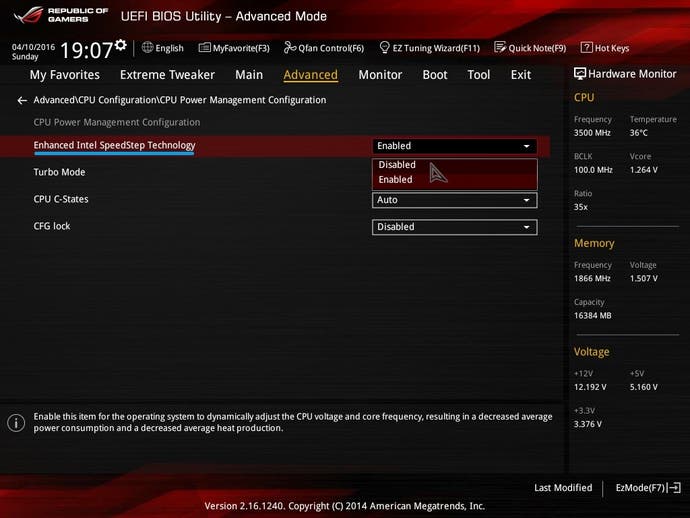Screen dimensions: 690x518
Task: Click the Last Modified button
Action: pyautogui.click(x=563, y=488)
